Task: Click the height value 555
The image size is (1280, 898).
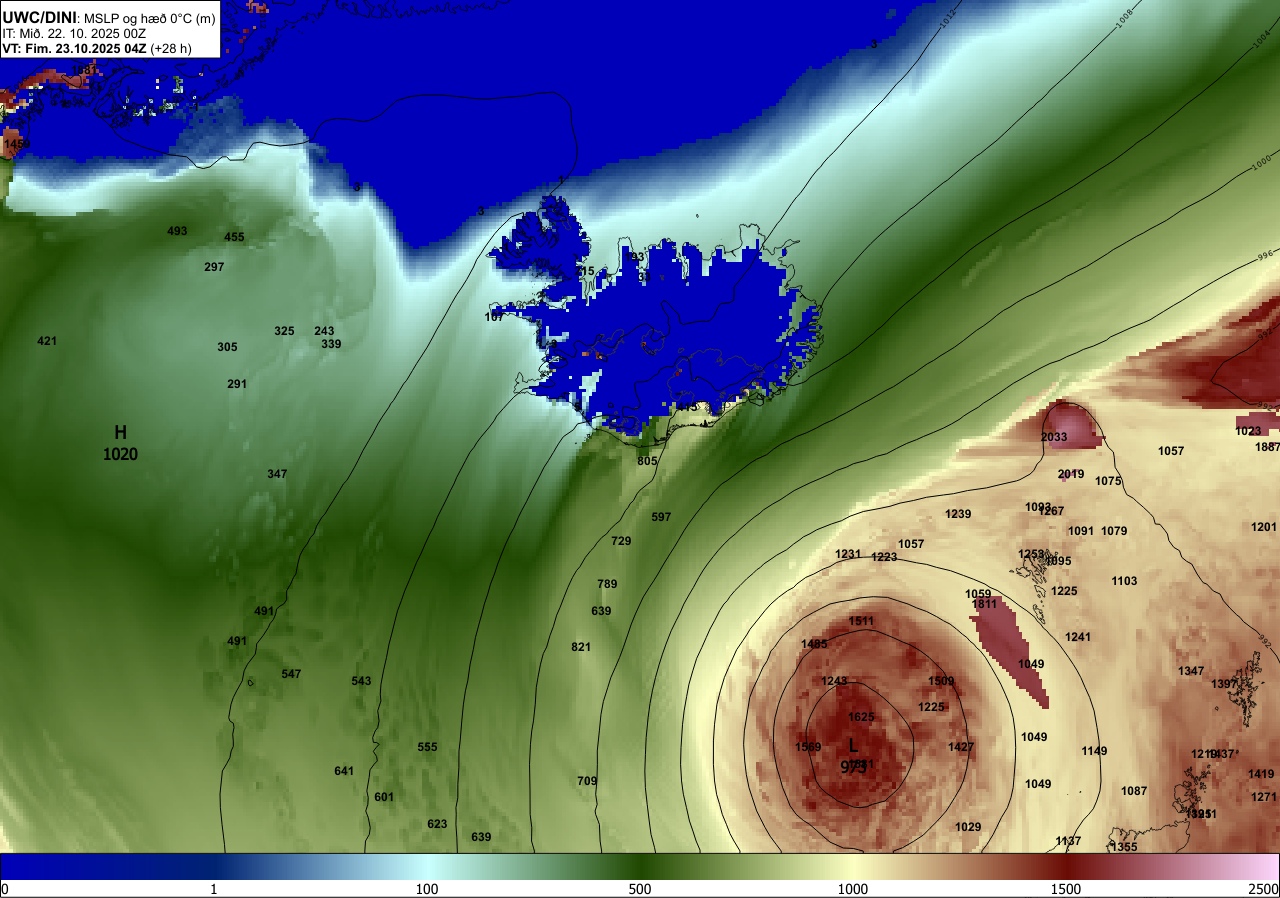Action: [427, 747]
